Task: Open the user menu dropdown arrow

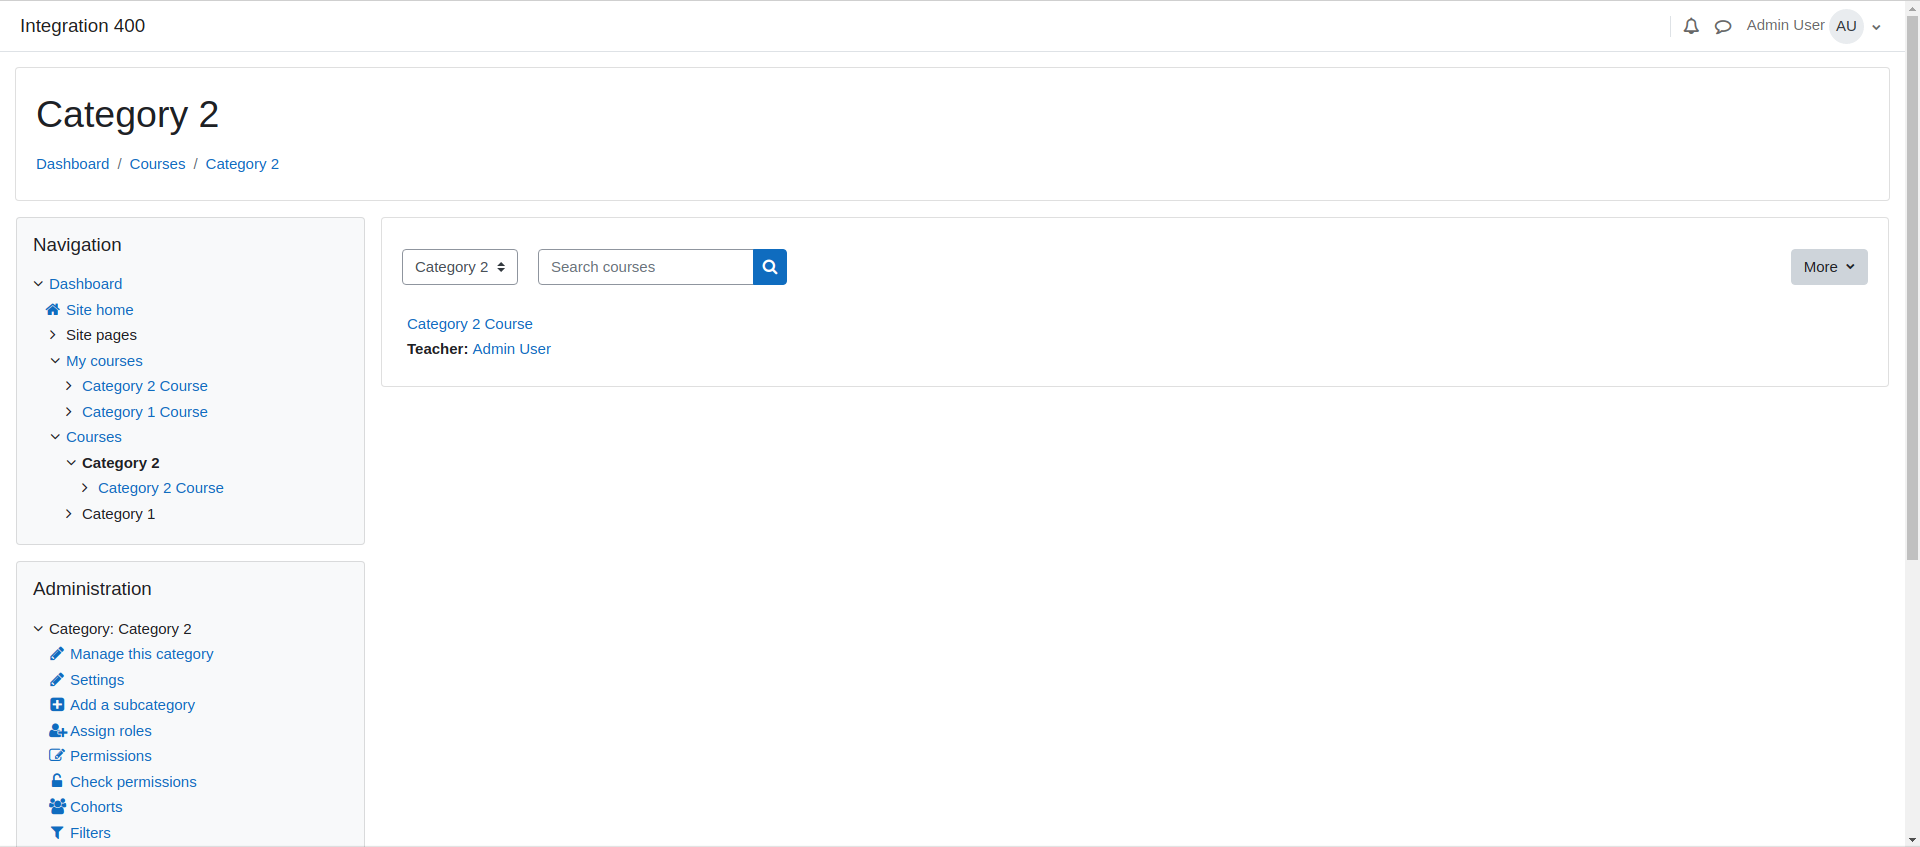Action: tap(1876, 27)
